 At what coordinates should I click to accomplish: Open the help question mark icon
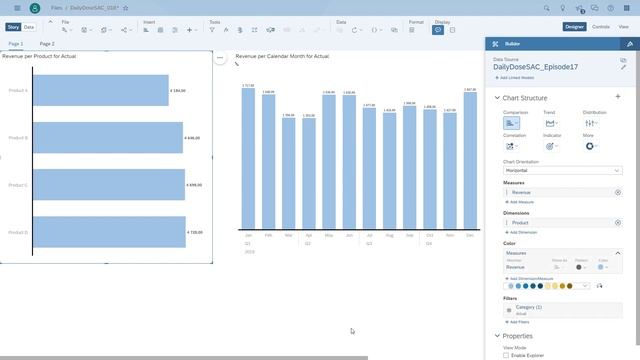pyautogui.click(x=611, y=8)
